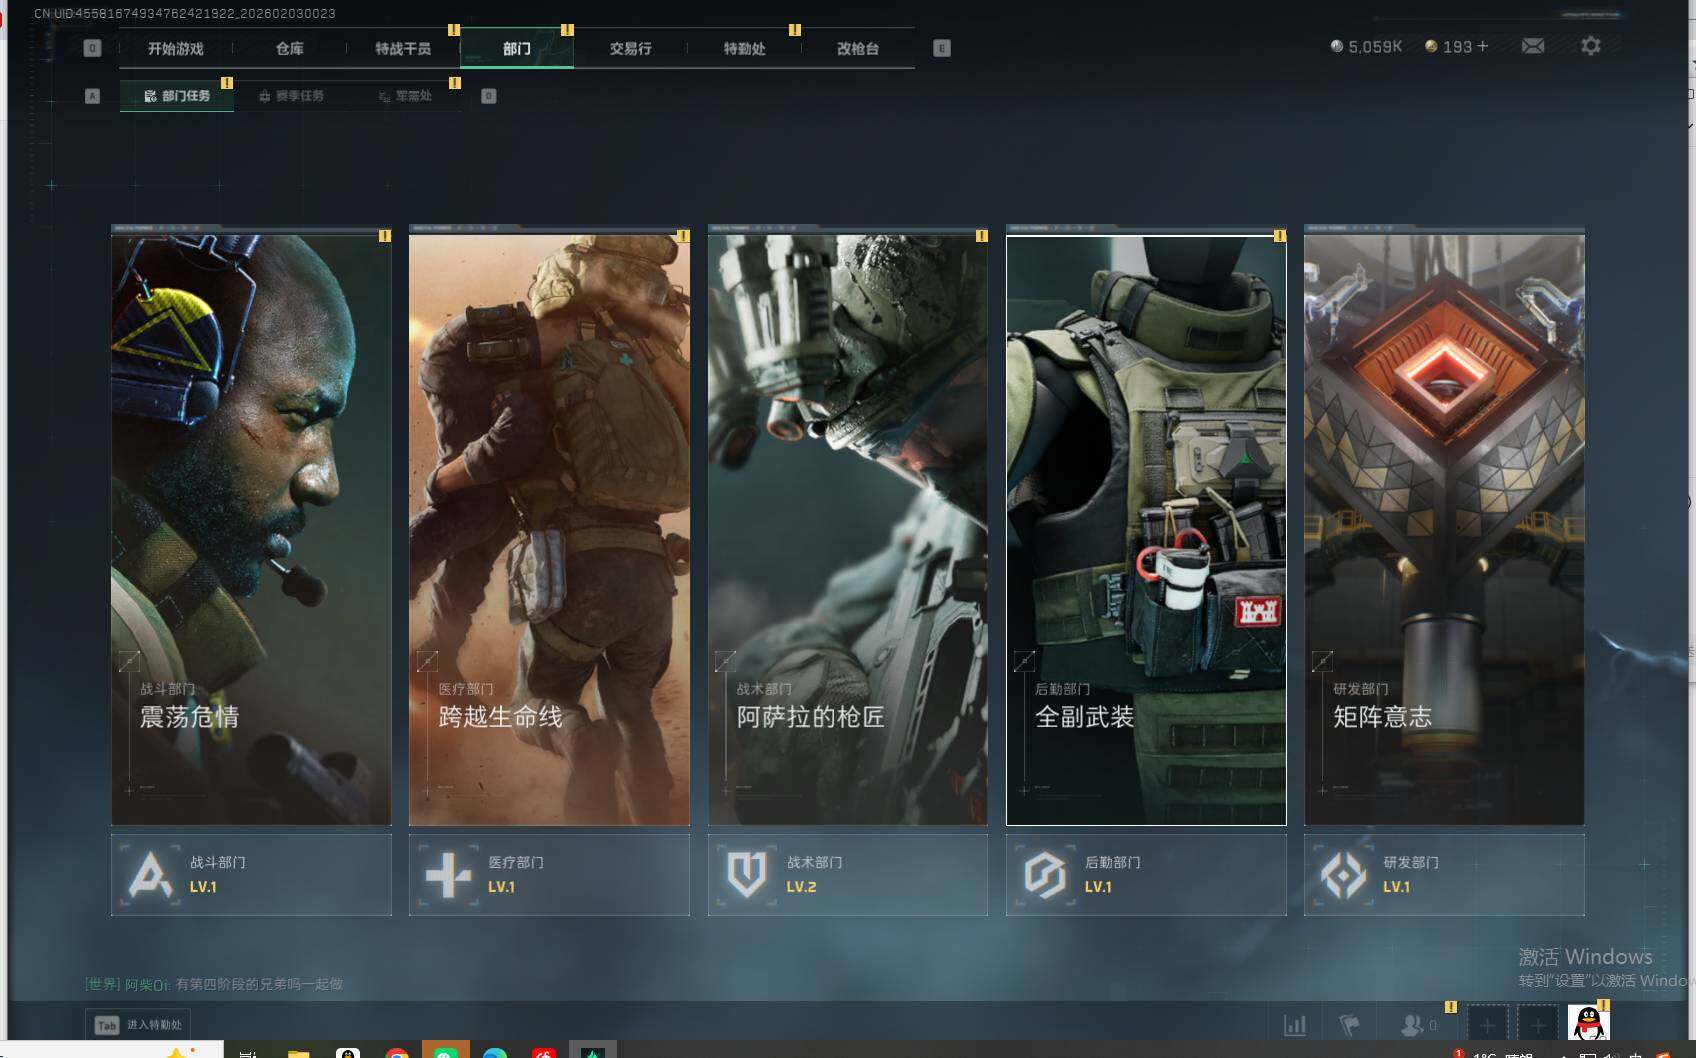
Task: Click the expand arrow icon on 全副武装 card
Action: [x=1024, y=661]
